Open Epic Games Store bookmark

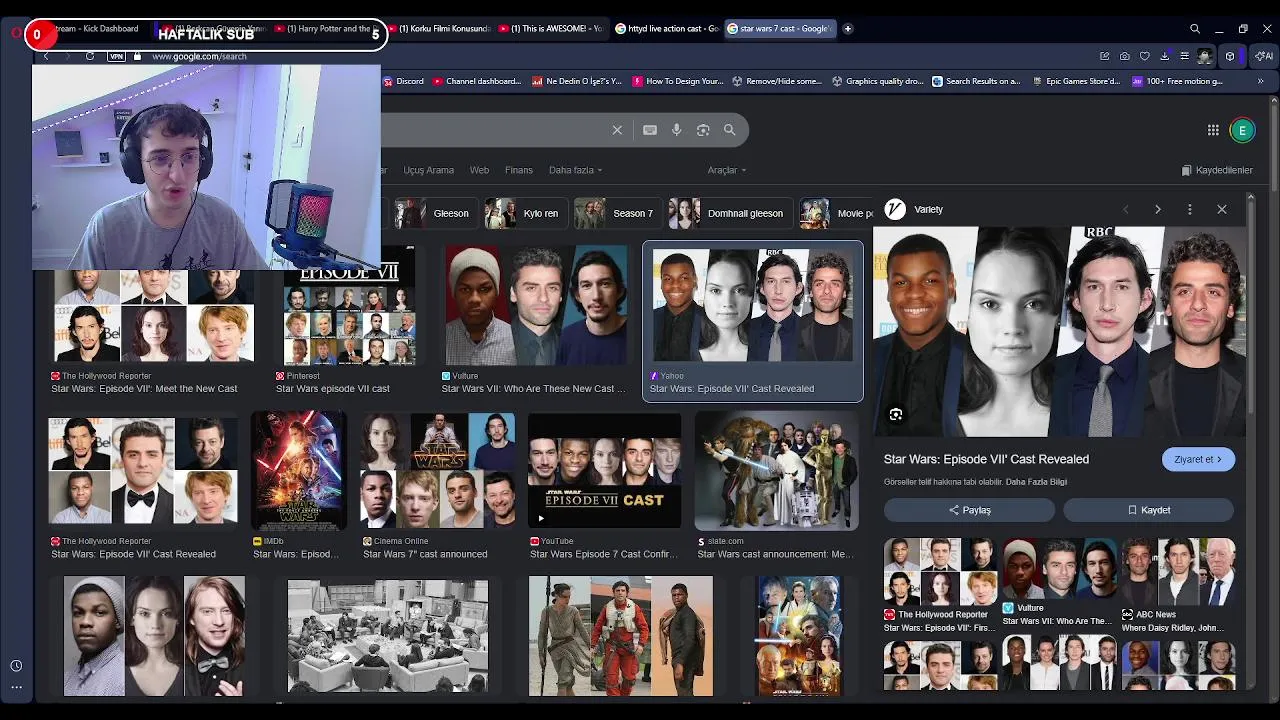[1076, 81]
